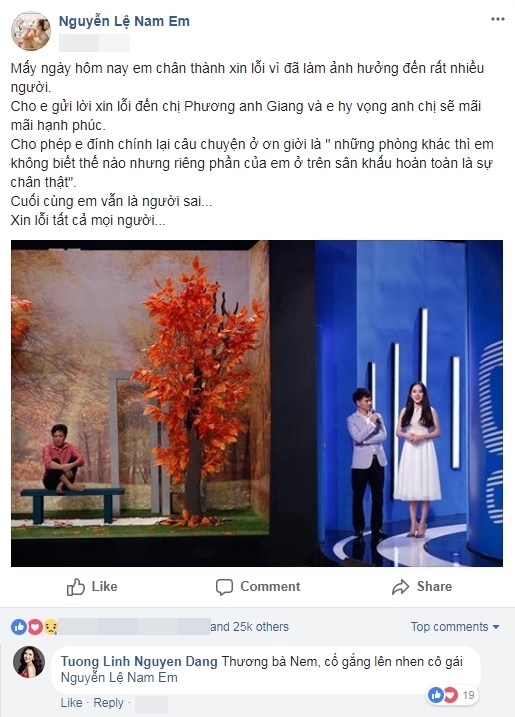Open the attached stage photo
The image size is (515, 717).
[257, 403]
